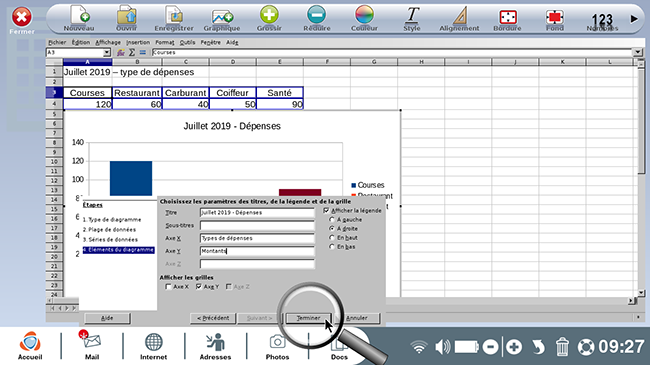This screenshot has height=365, width=650.
Task: Open the Couleur color wheel
Action: (x=364, y=15)
